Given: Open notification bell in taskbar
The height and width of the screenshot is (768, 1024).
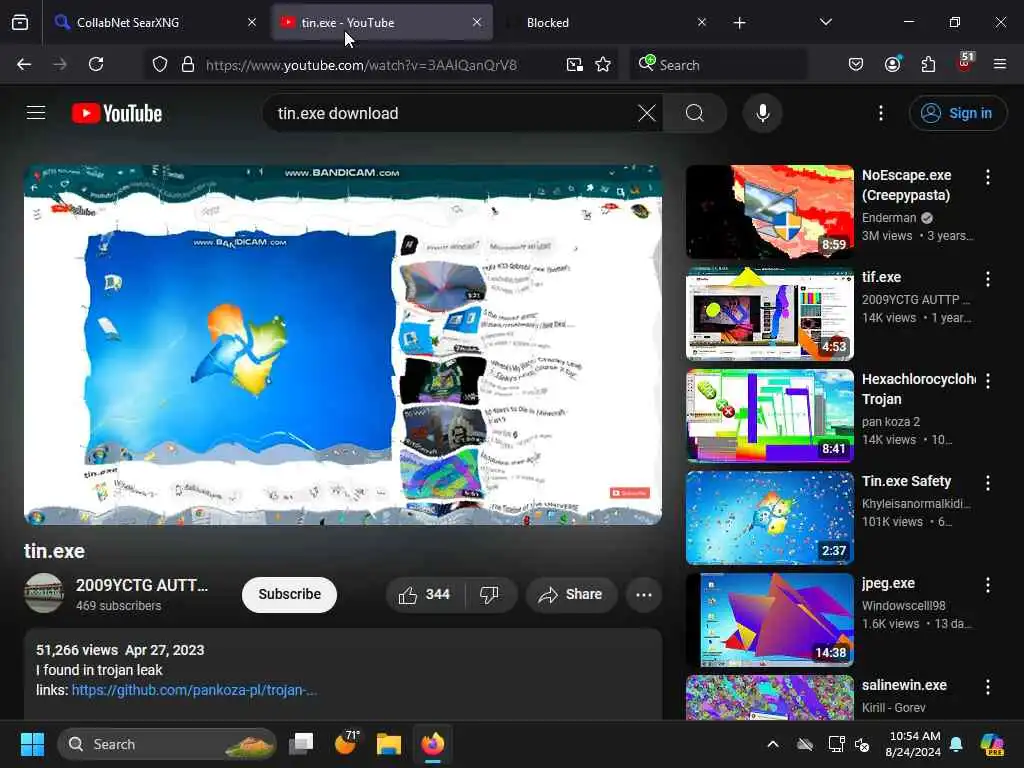Looking at the screenshot, I should [956, 744].
